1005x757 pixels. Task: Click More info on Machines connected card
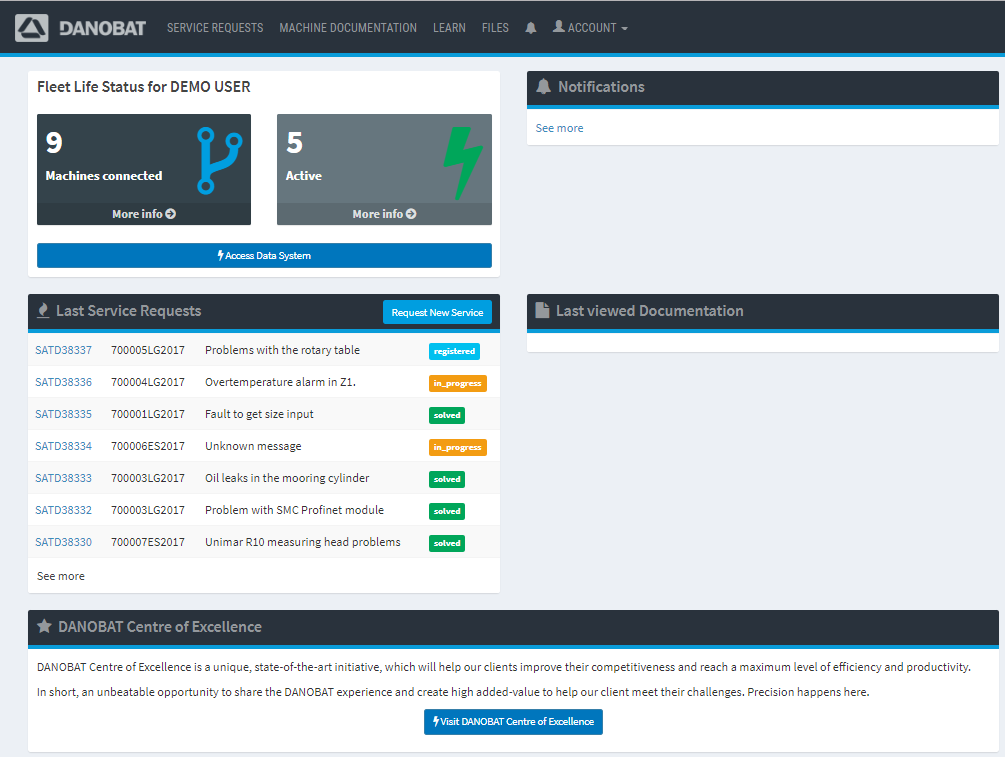[x=144, y=214]
